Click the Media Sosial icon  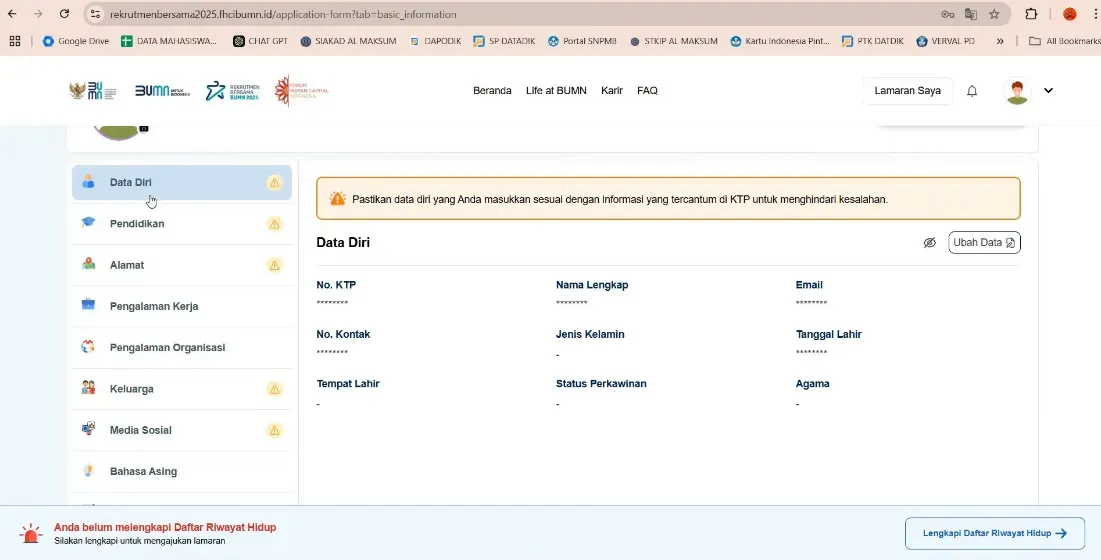[88, 430]
